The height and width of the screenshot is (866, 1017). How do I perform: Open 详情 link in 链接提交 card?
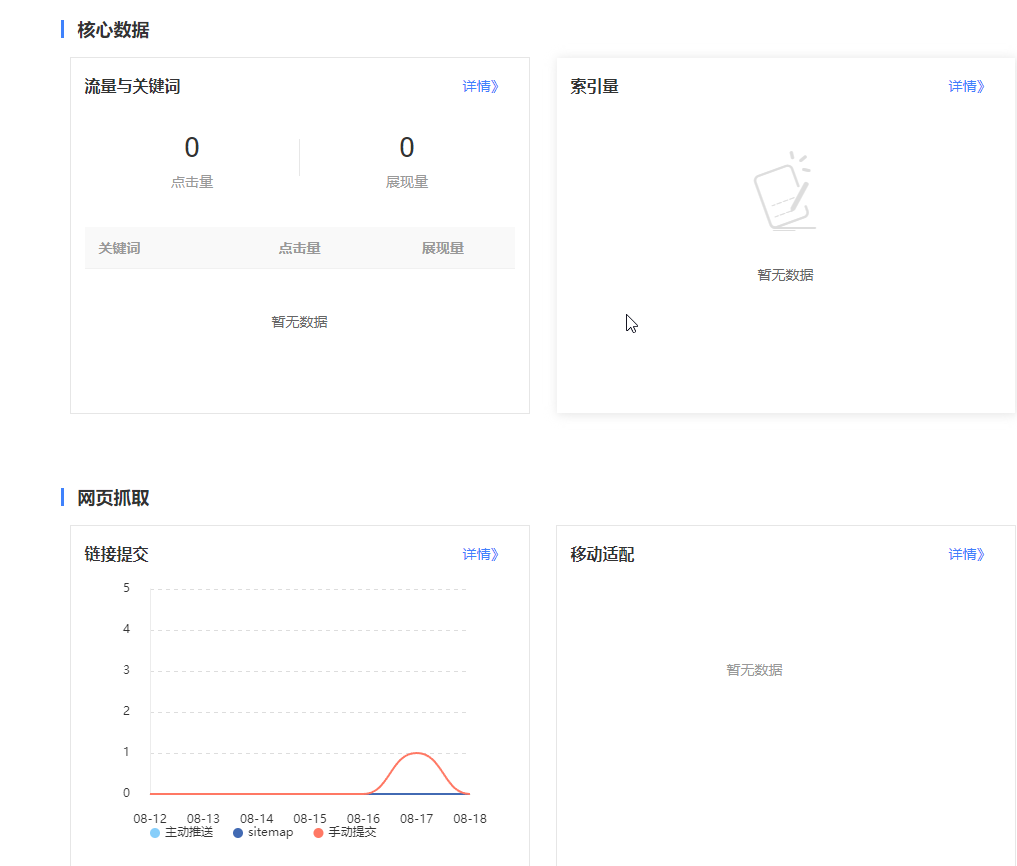480,555
